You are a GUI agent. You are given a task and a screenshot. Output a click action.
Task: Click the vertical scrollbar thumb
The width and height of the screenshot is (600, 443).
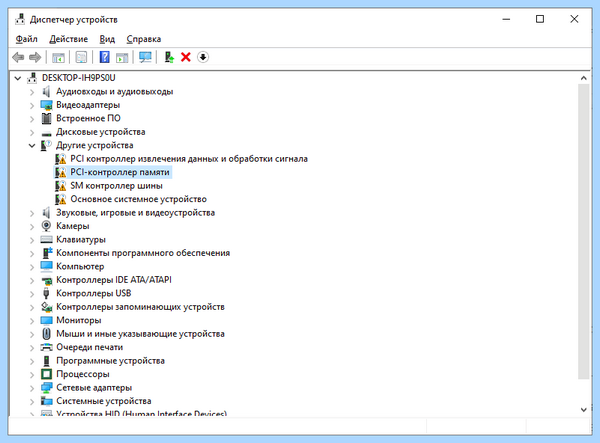tap(584, 232)
